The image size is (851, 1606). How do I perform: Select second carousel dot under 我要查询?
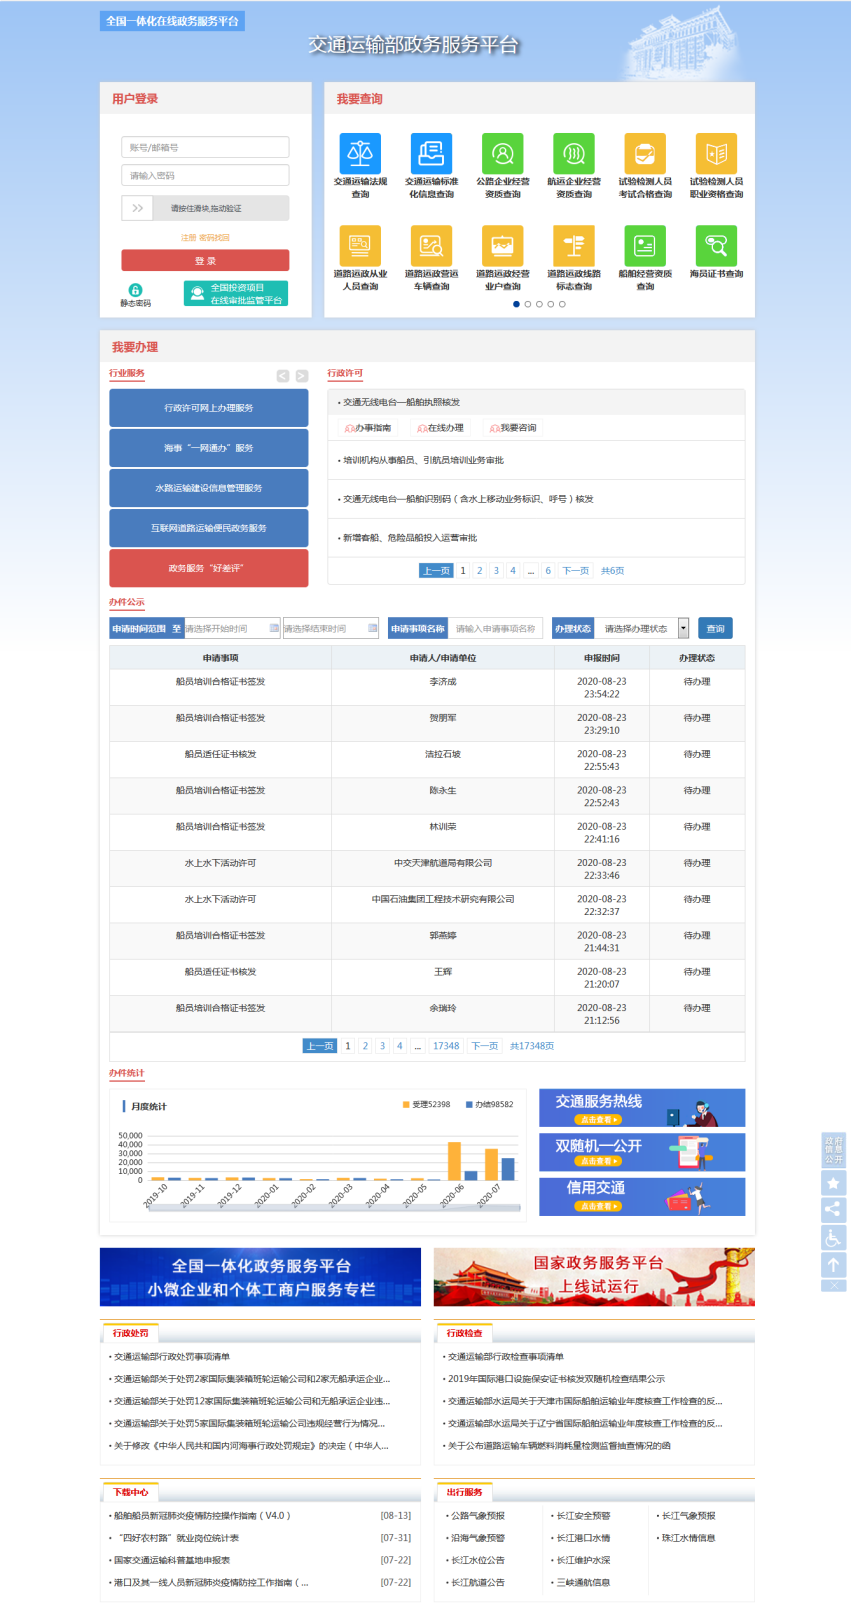tap(528, 304)
